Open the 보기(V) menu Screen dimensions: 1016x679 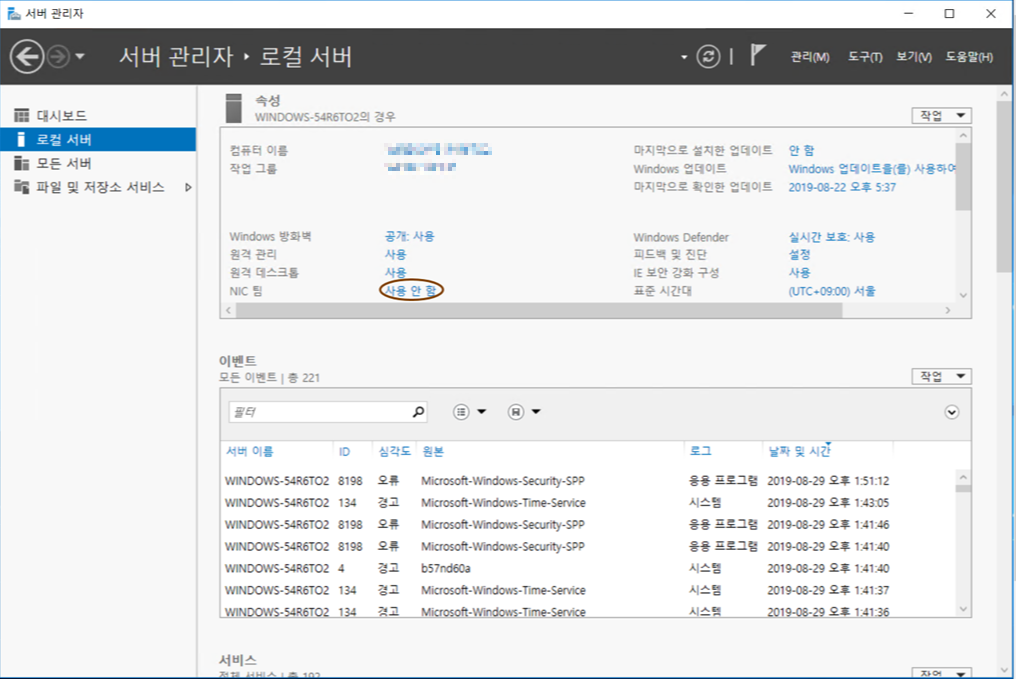914,57
